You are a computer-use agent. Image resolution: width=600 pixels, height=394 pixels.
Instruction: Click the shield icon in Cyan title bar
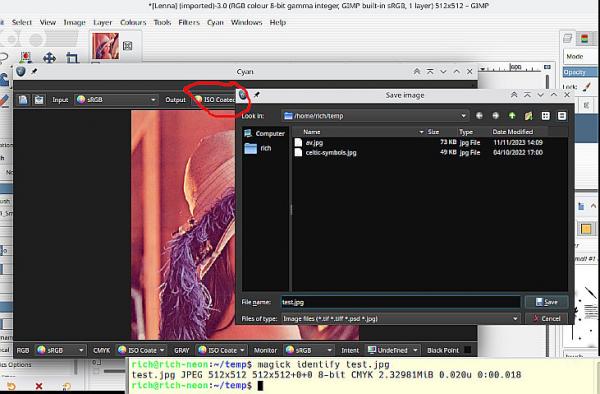21,71
